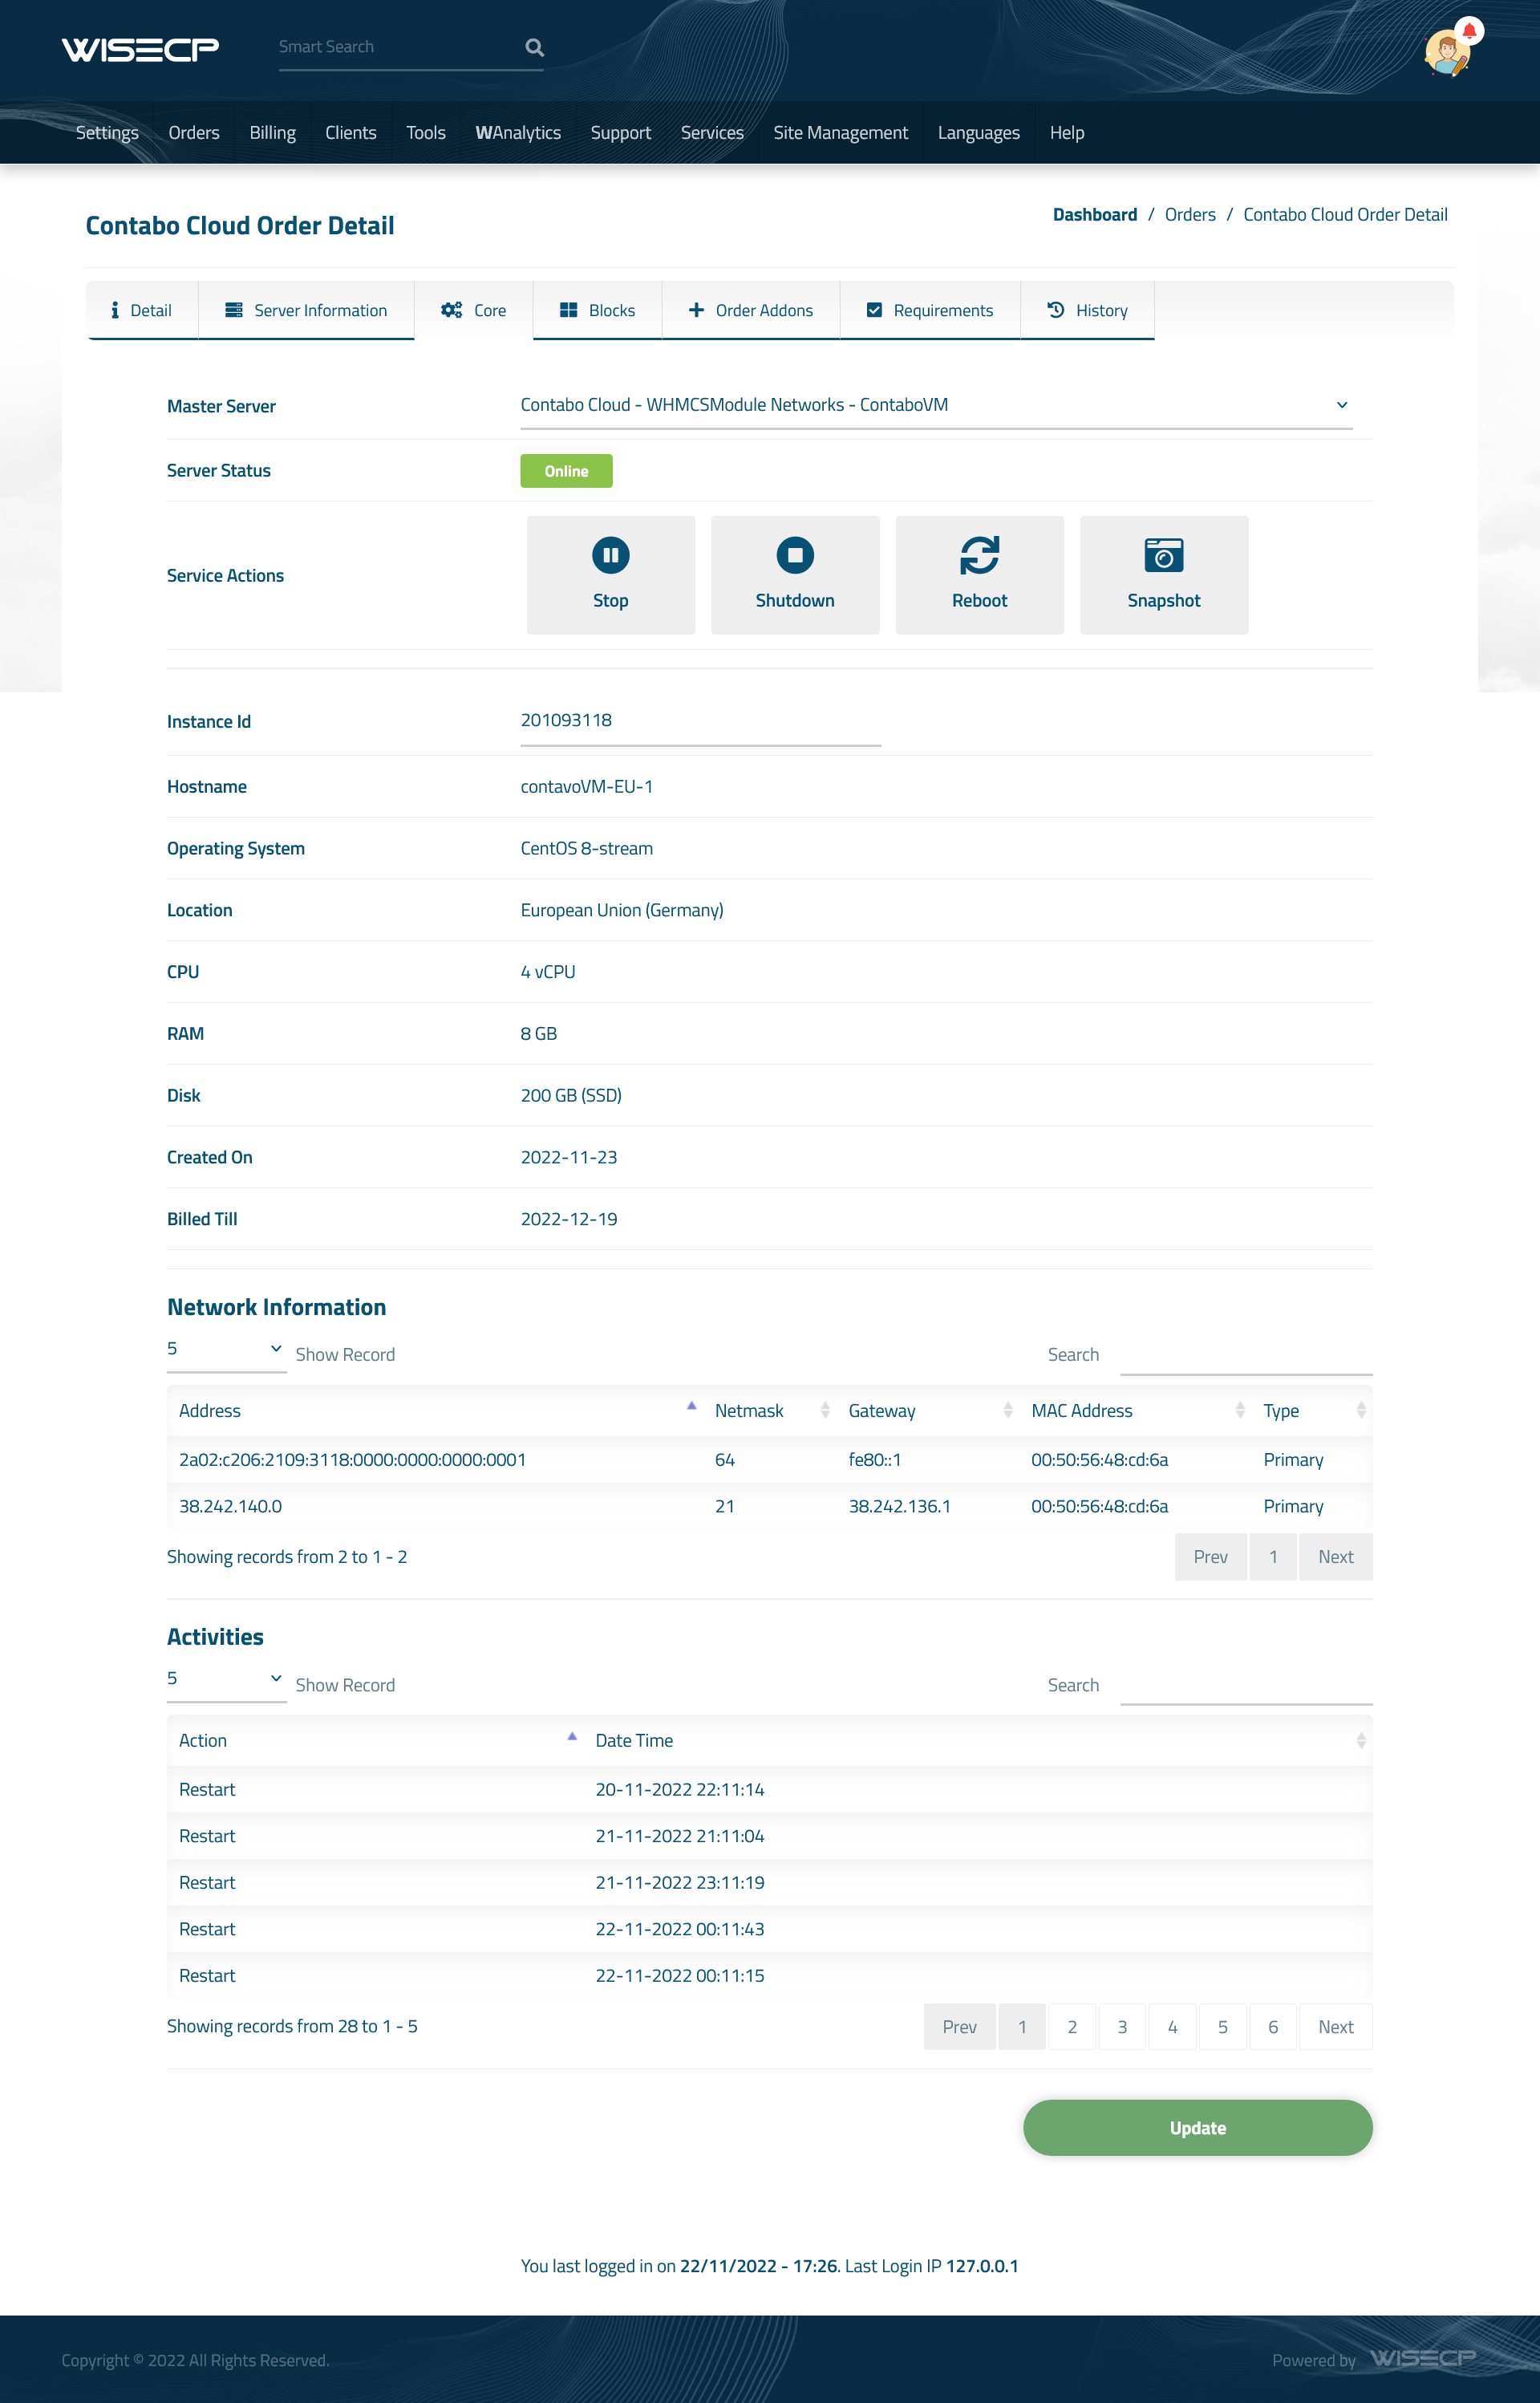Viewport: 1540px width, 2403px height.
Task: Open the Requirements tab
Action: click(930, 310)
